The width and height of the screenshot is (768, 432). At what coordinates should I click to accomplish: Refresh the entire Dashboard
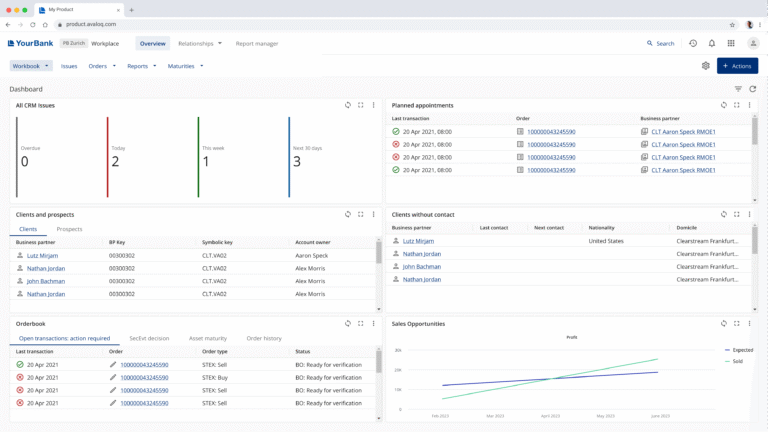[x=752, y=89]
